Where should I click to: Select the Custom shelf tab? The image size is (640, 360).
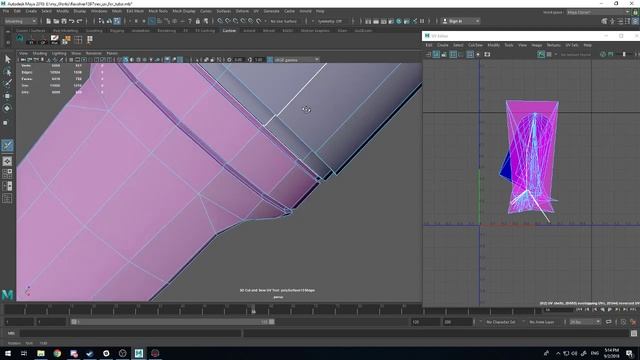[229, 31]
